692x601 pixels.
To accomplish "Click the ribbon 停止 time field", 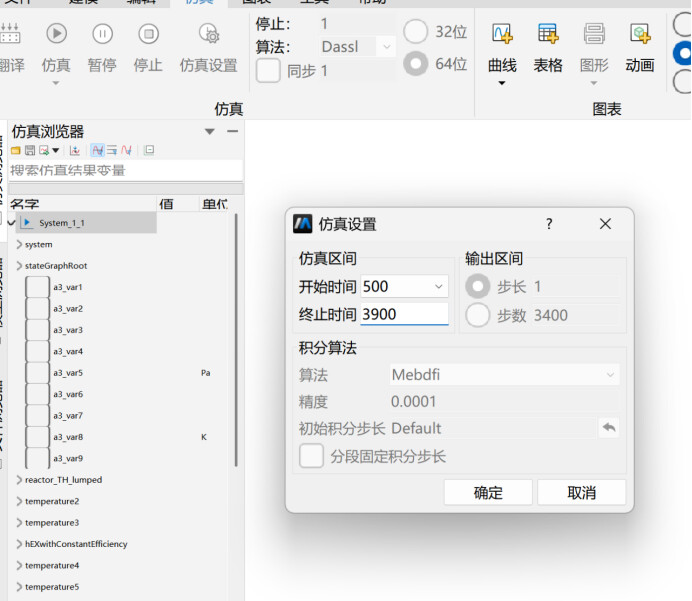I will (x=357, y=24).
